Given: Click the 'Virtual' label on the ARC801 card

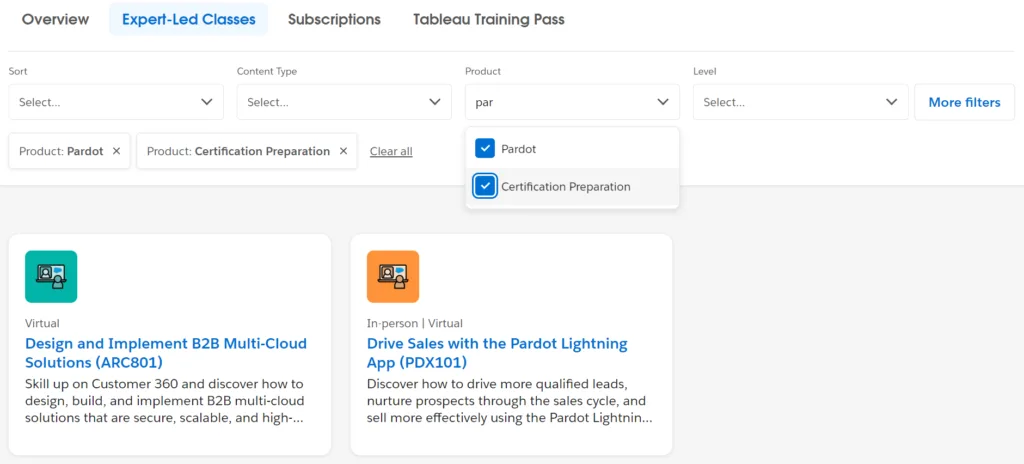Looking at the screenshot, I should point(42,323).
